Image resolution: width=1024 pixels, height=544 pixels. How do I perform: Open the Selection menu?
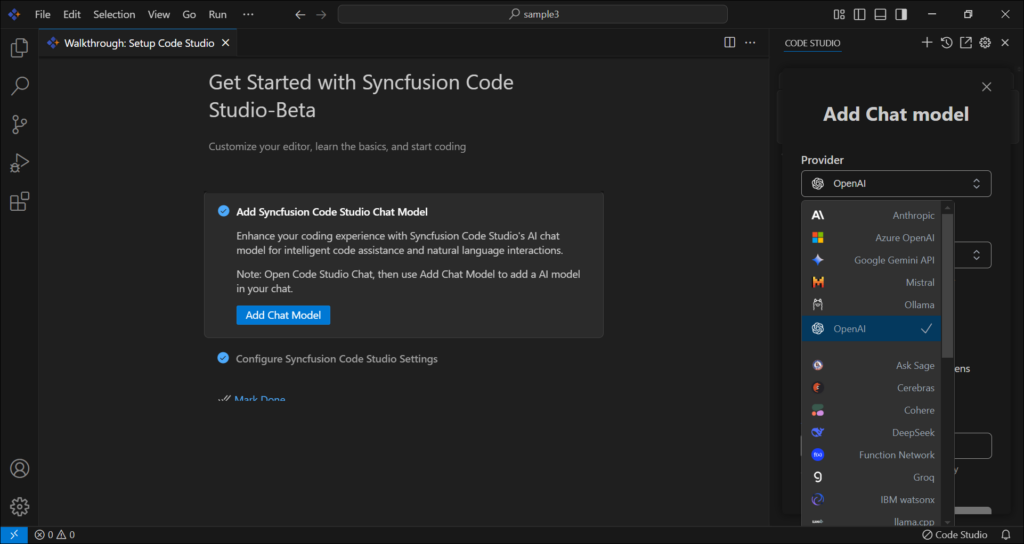pyautogui.click(x=114, y=15)
